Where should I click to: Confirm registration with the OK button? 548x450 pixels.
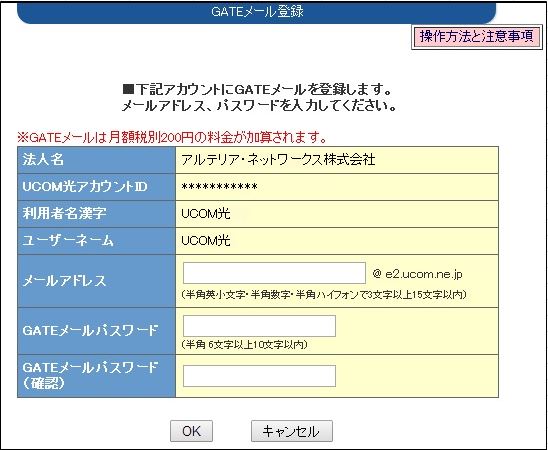tap(191, 431)
